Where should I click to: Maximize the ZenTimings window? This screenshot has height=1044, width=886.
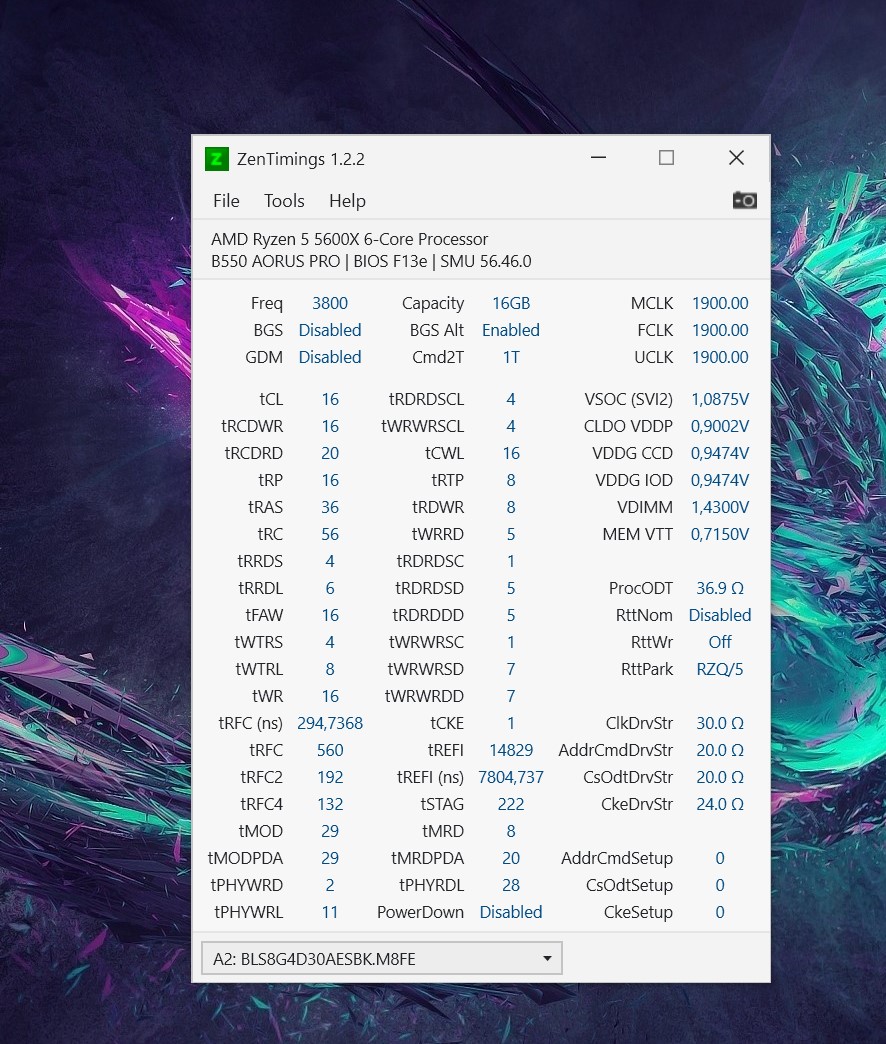click(x=666, y=158)
